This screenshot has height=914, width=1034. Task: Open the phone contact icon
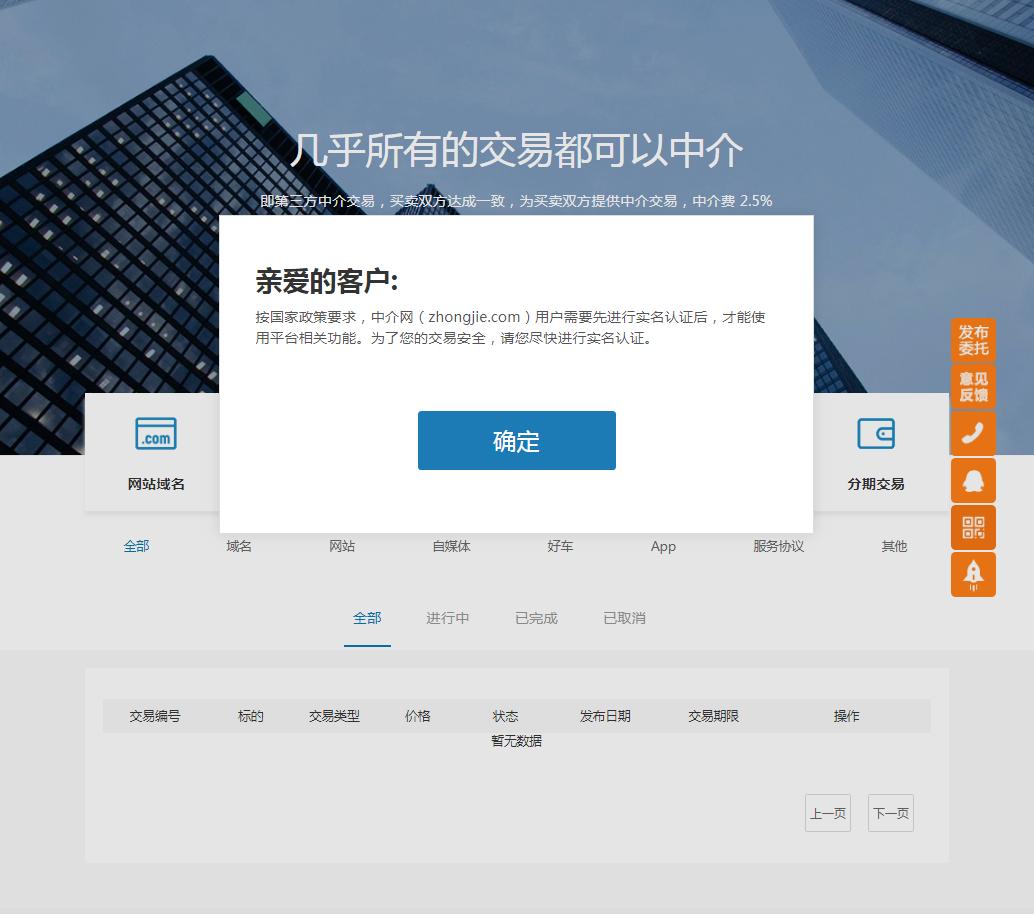click(973, 433)
